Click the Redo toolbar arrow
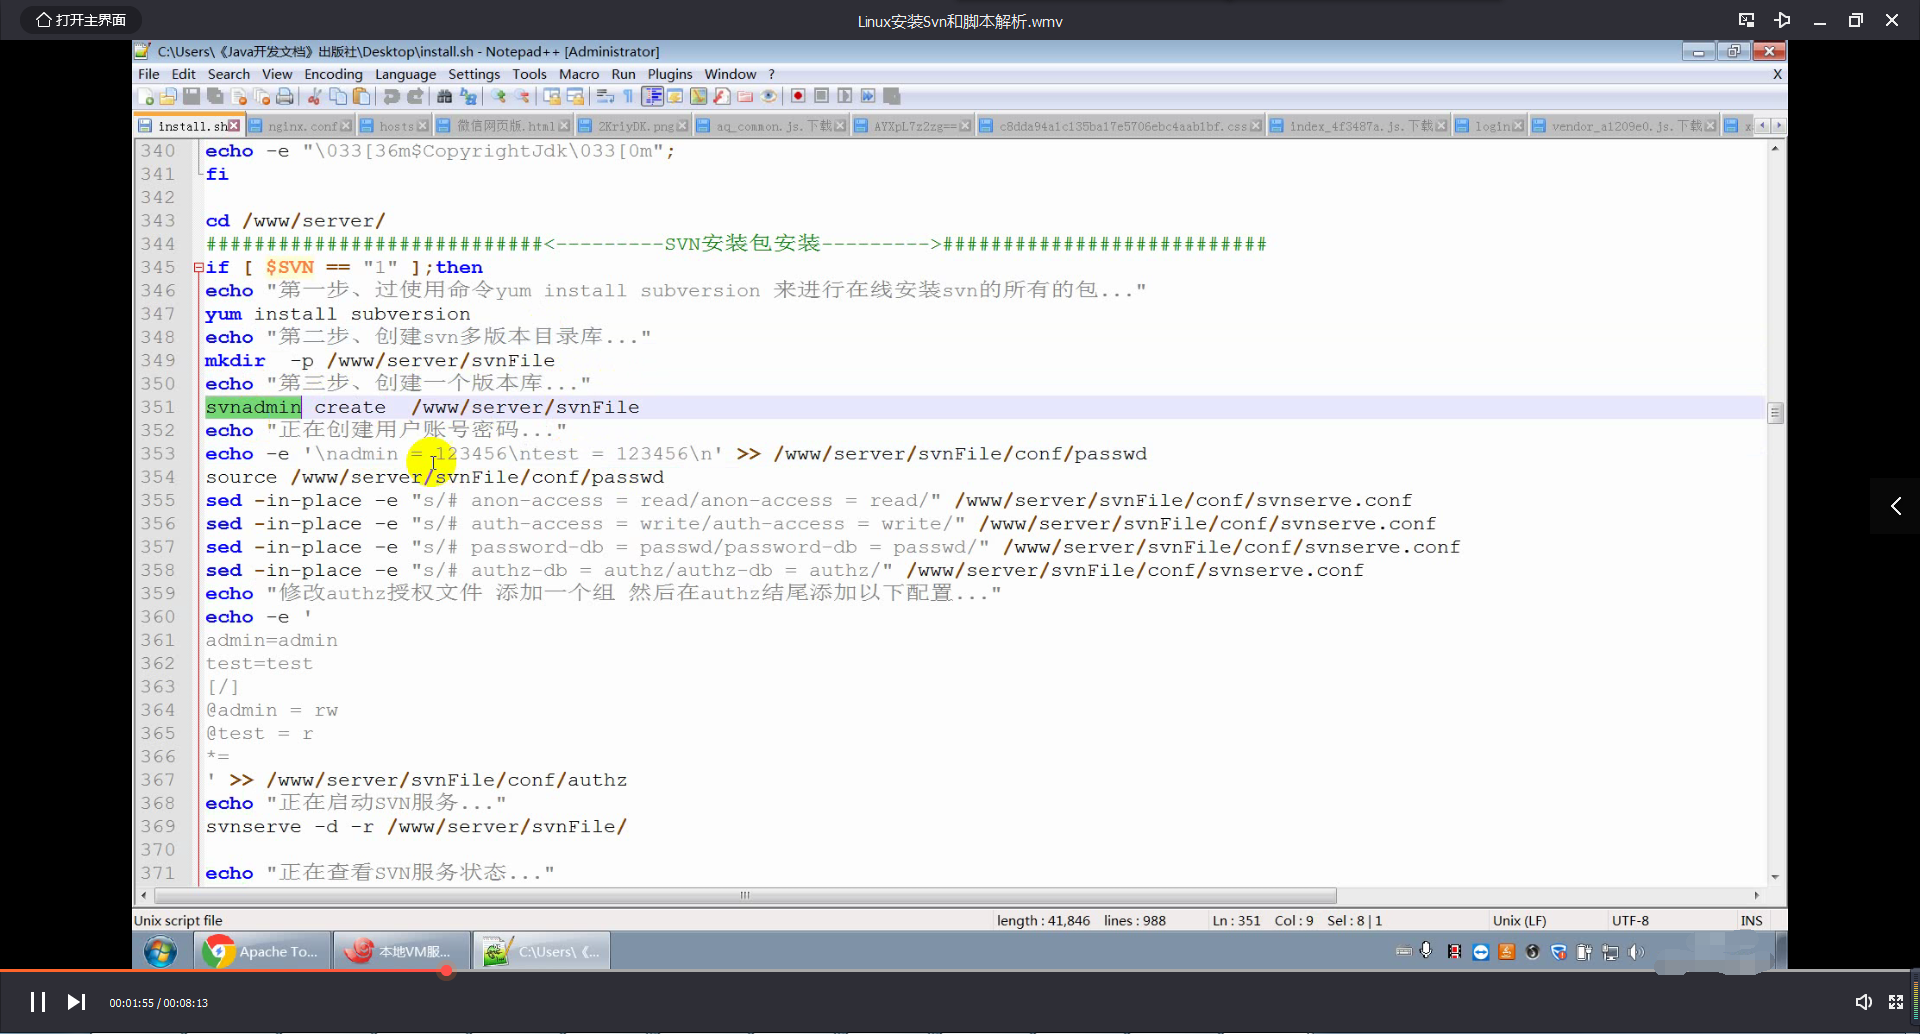Screen dimensions: 1920x1034 click(x=415, y=96)
